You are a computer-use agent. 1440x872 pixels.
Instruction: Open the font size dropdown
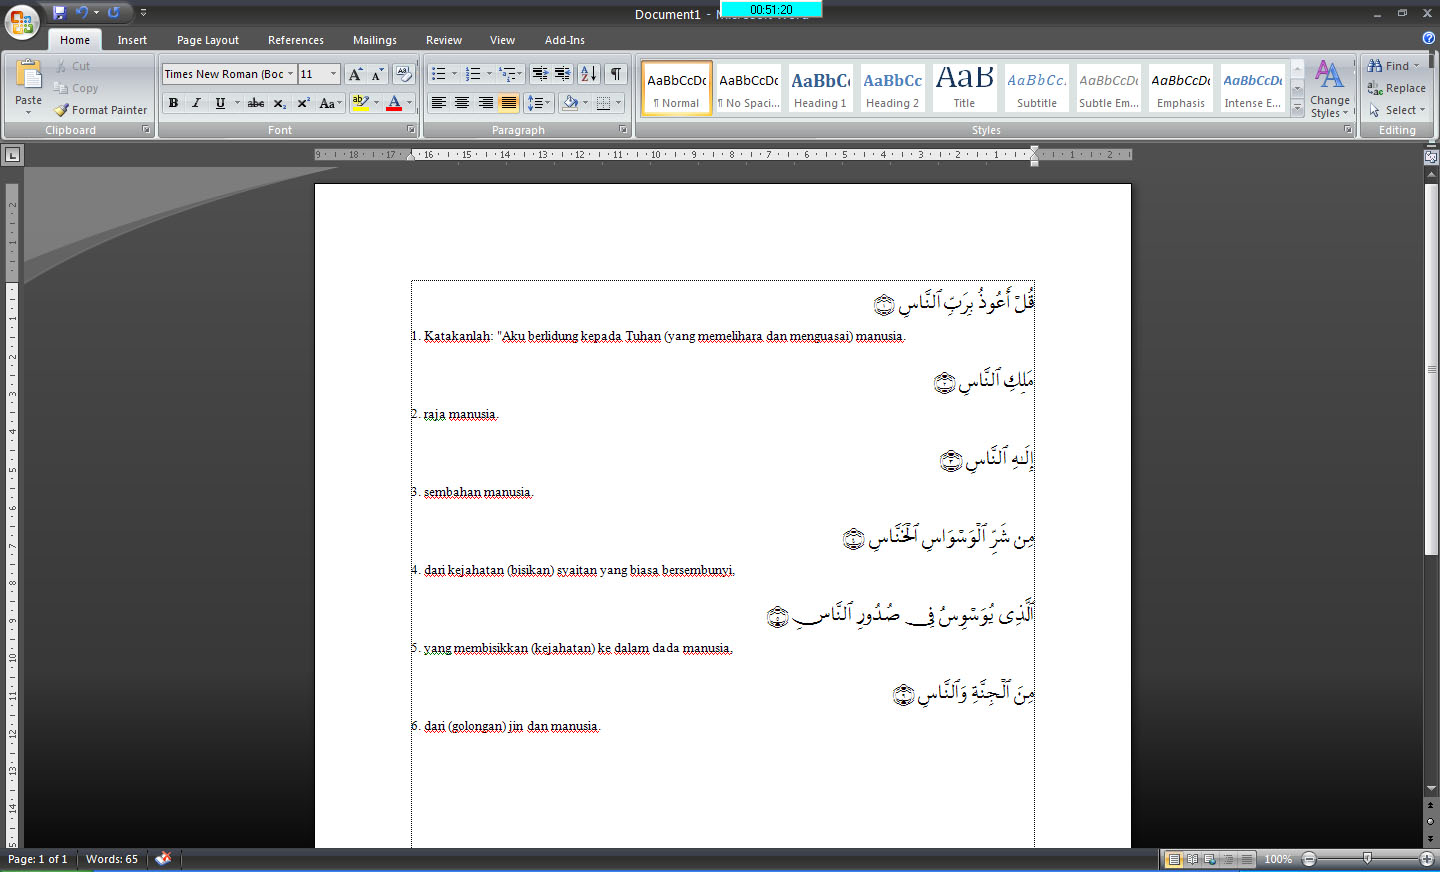point(333,73)
